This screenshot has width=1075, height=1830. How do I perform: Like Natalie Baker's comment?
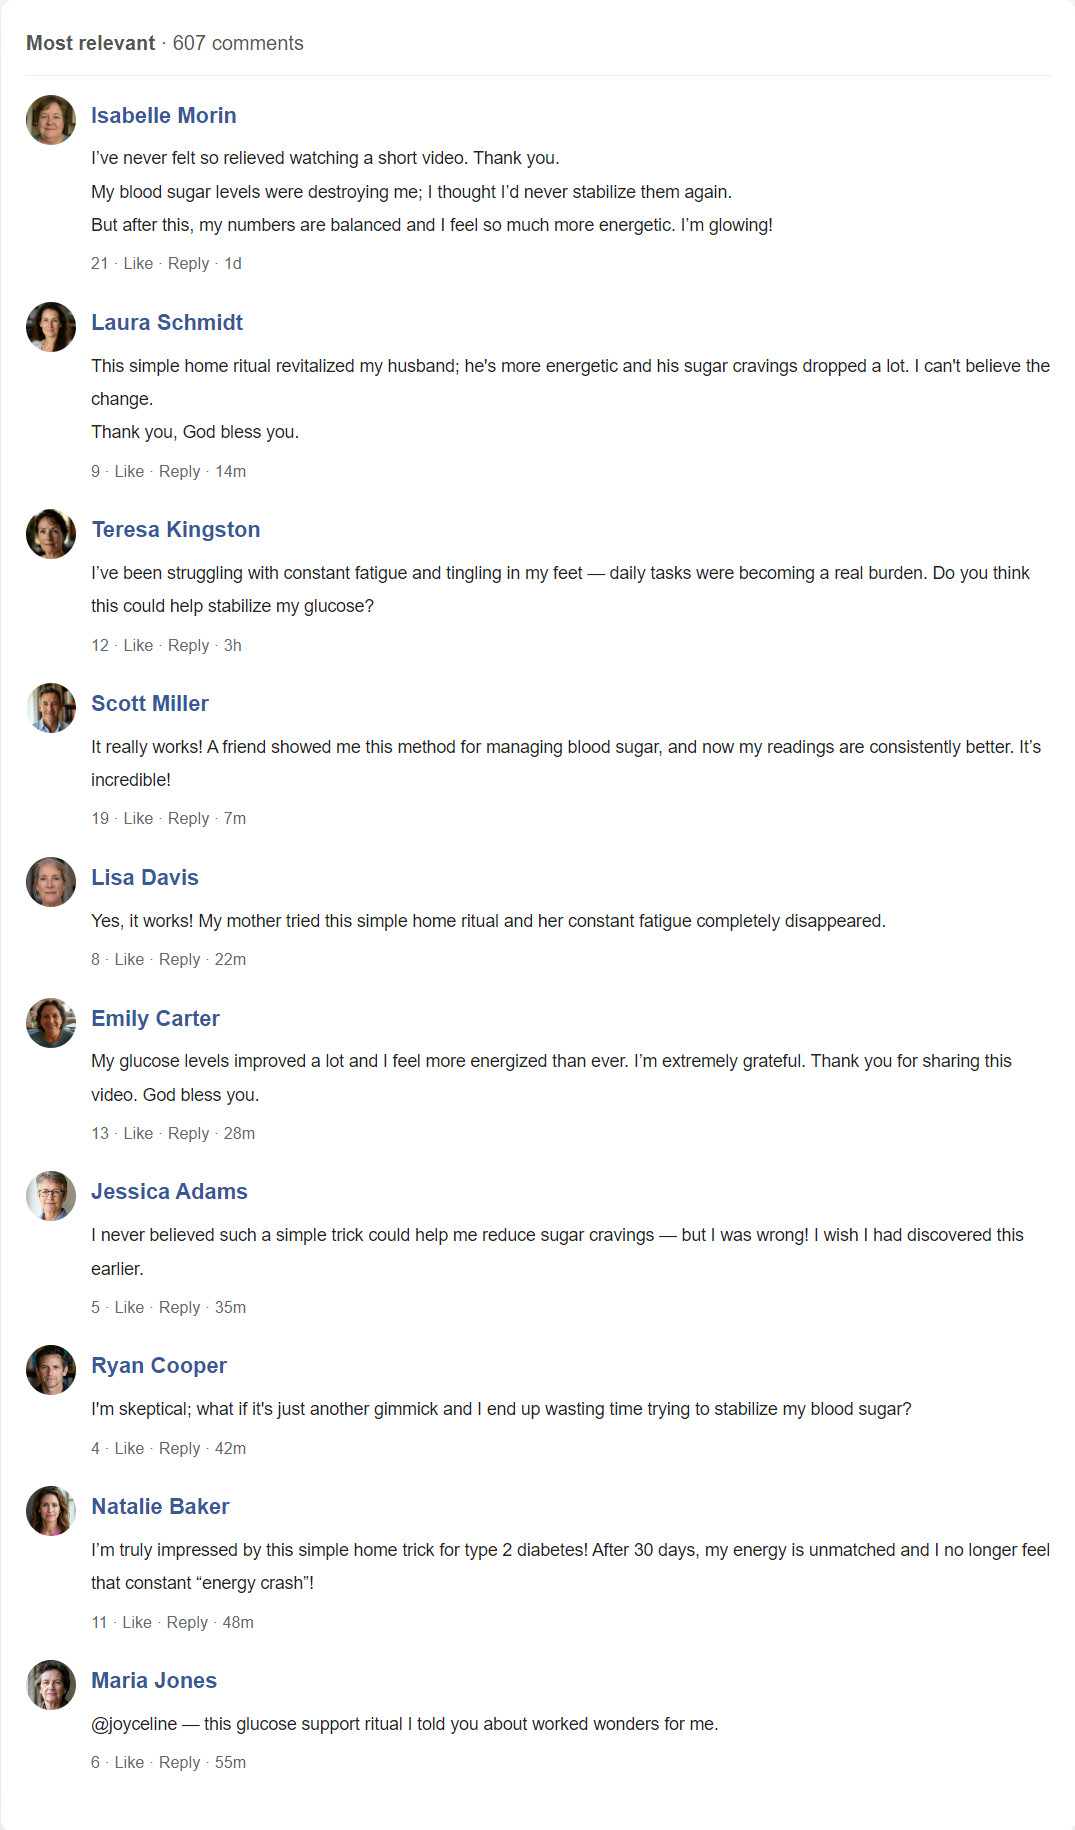coord(137,1623)
